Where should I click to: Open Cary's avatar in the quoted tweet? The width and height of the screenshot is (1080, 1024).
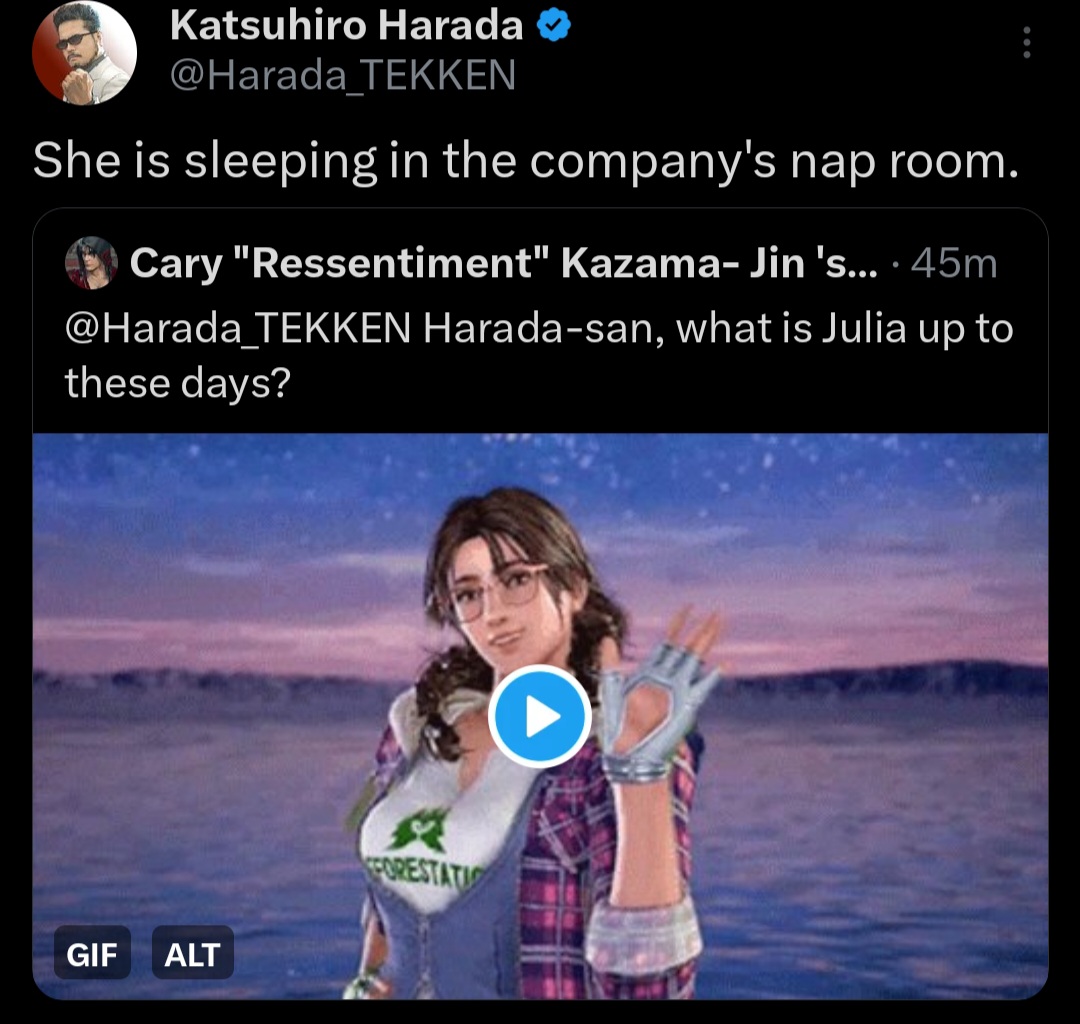(91, 262)
